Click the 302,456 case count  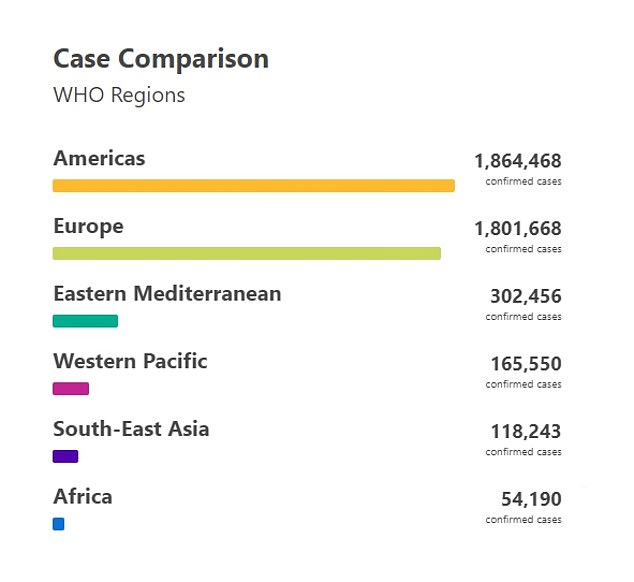[x=525, y=297]
